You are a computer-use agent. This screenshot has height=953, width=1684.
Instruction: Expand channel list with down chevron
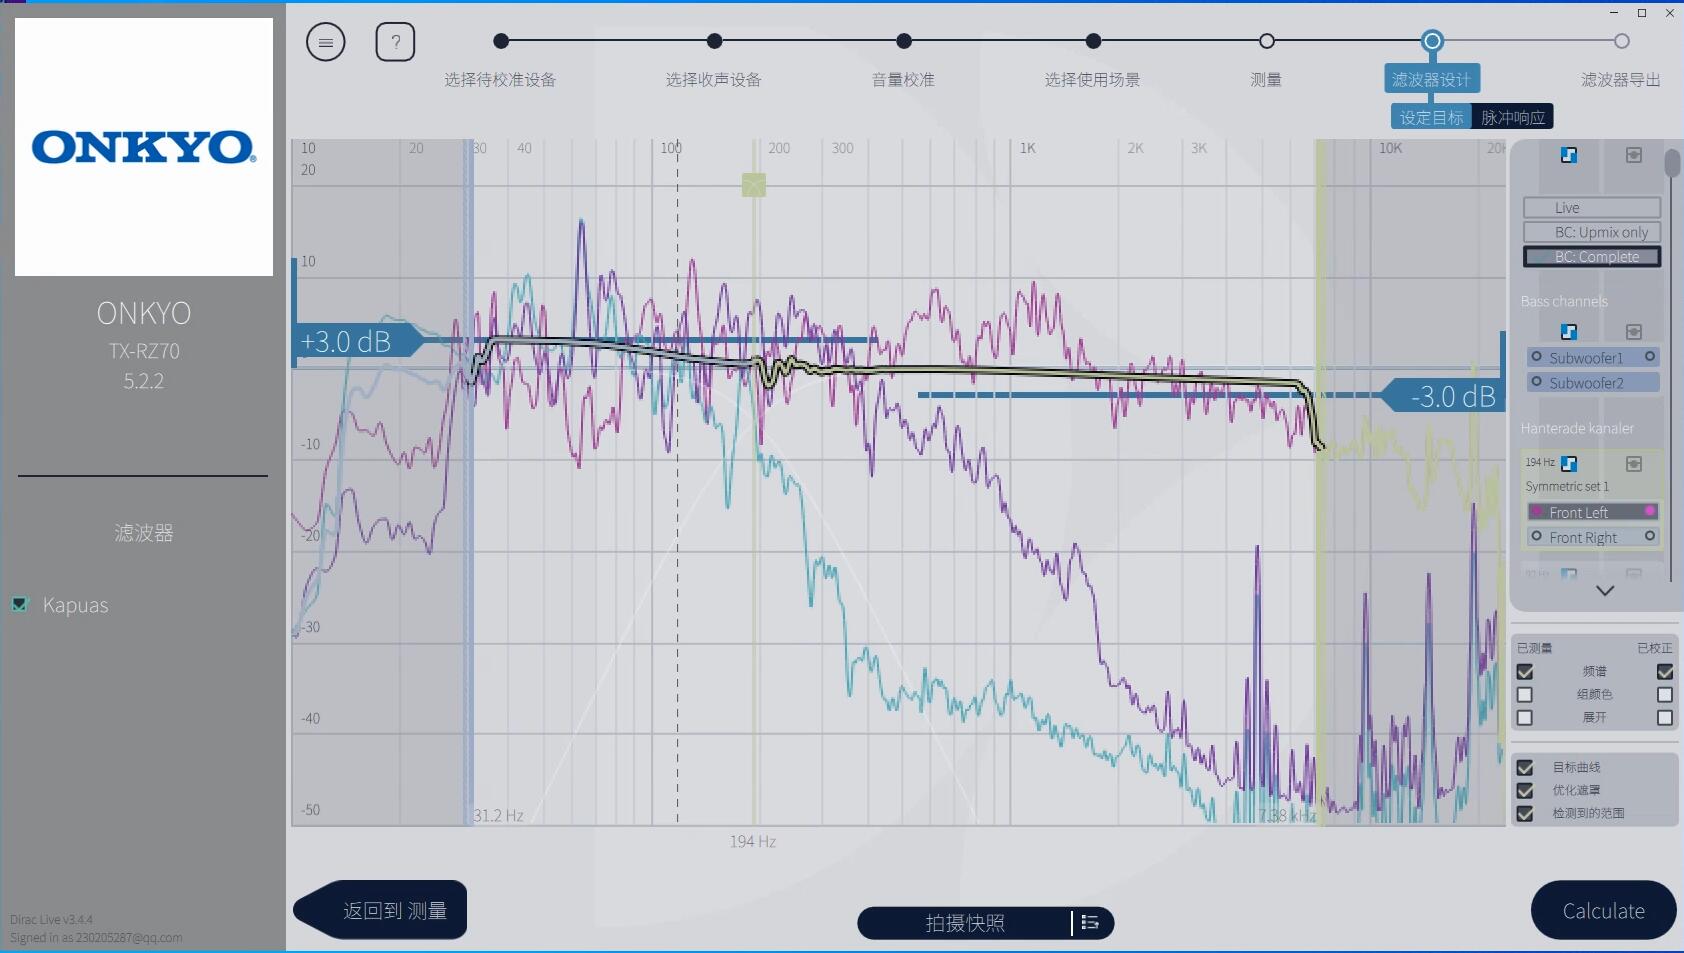tap(1605, 591)
